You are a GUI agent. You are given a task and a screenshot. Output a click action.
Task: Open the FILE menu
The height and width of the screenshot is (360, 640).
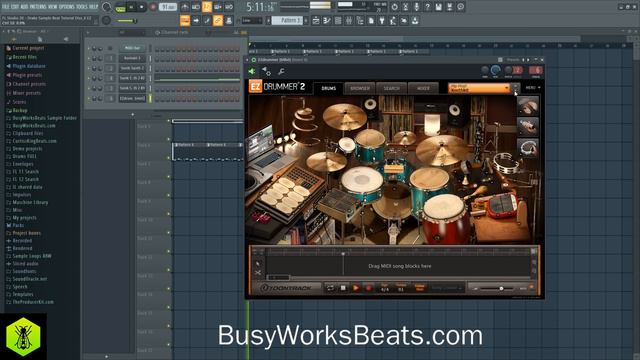(x=6, y=7)
